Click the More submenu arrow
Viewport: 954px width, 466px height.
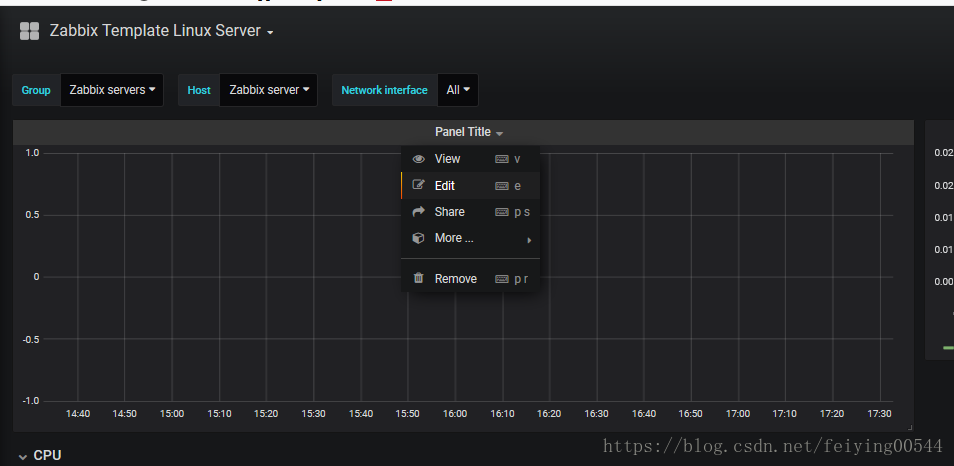(x=529, y=240)
